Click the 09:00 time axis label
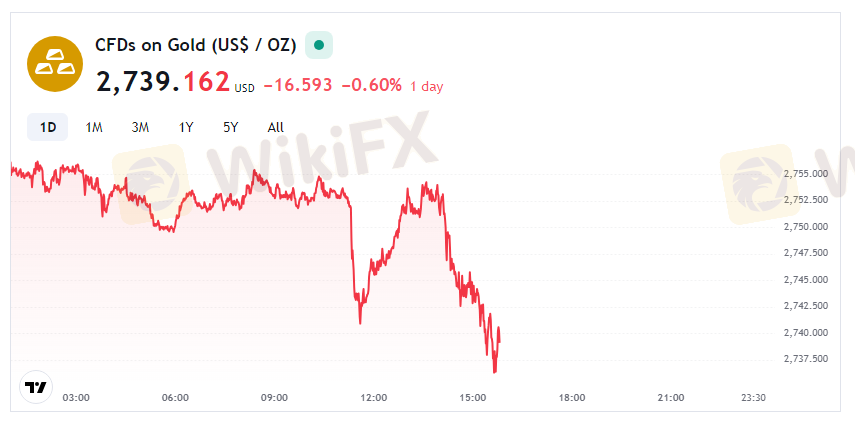The height and width of the screenshot is (422, 855). (274, 397)
